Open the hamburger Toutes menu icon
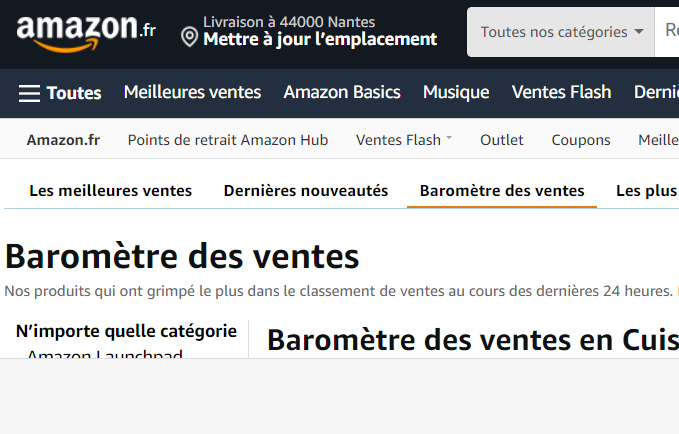Image resolution: width=679 pixels, height=434 pixels. point(29,93)
